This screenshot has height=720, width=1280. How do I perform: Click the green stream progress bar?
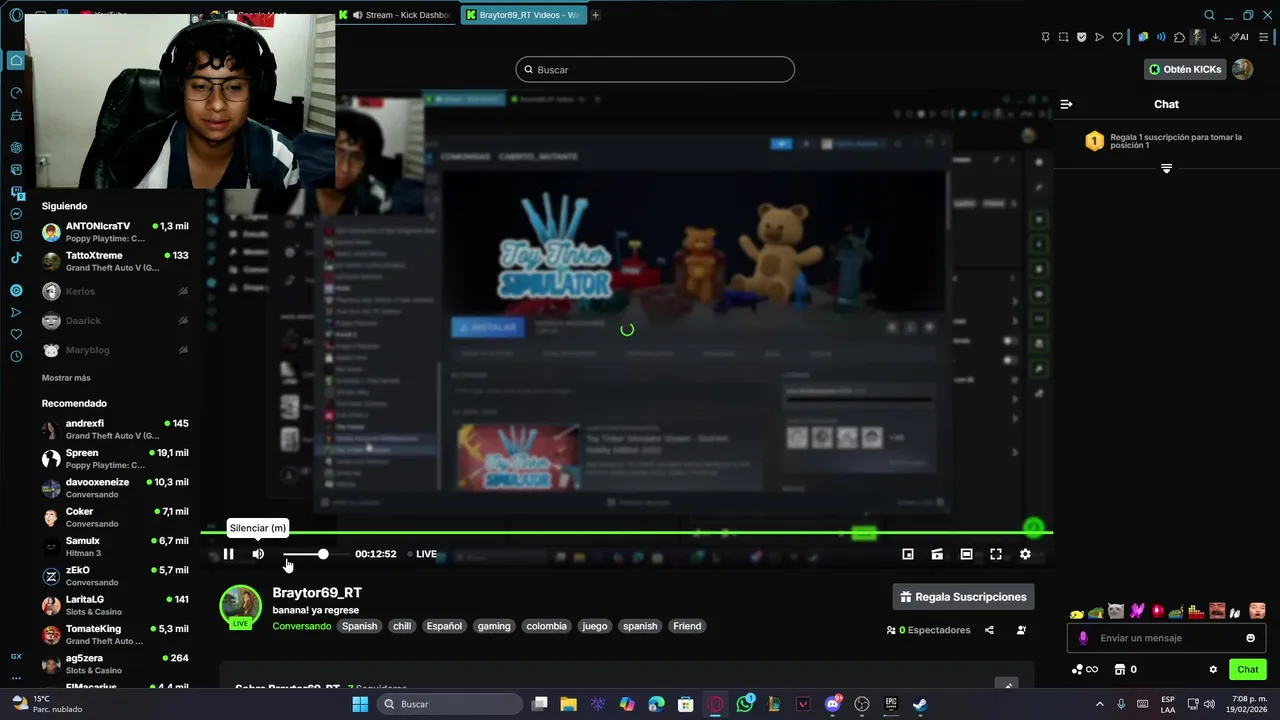626,532
